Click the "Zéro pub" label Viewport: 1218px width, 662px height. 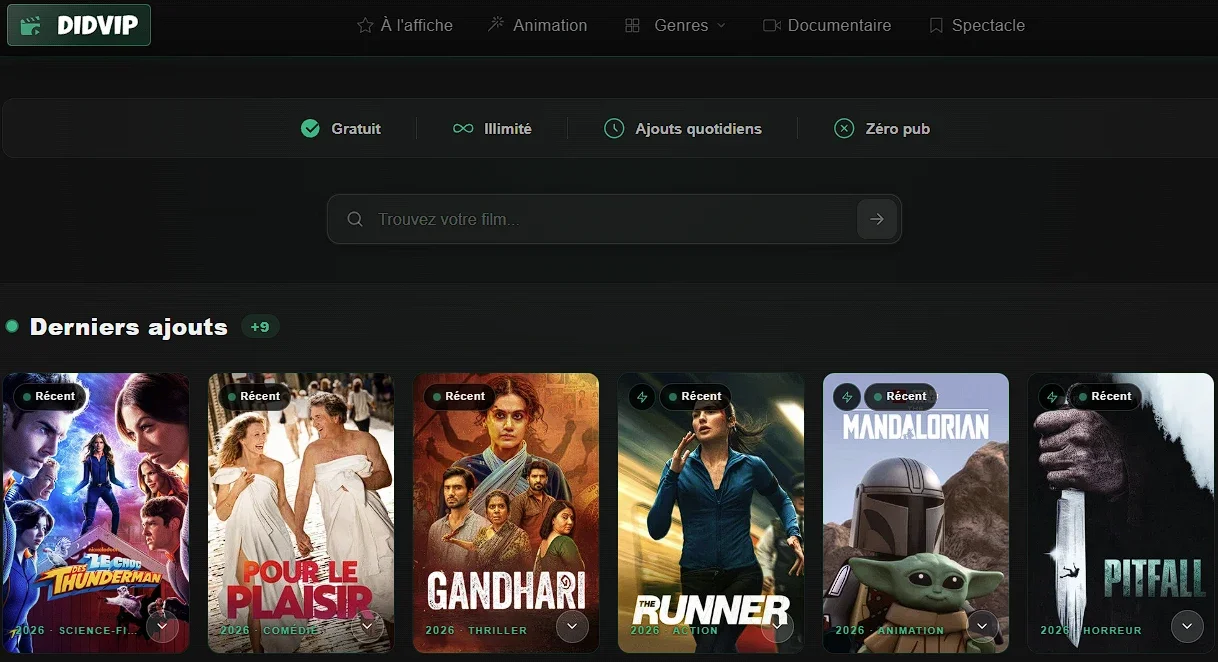click(x=898, y=128)
